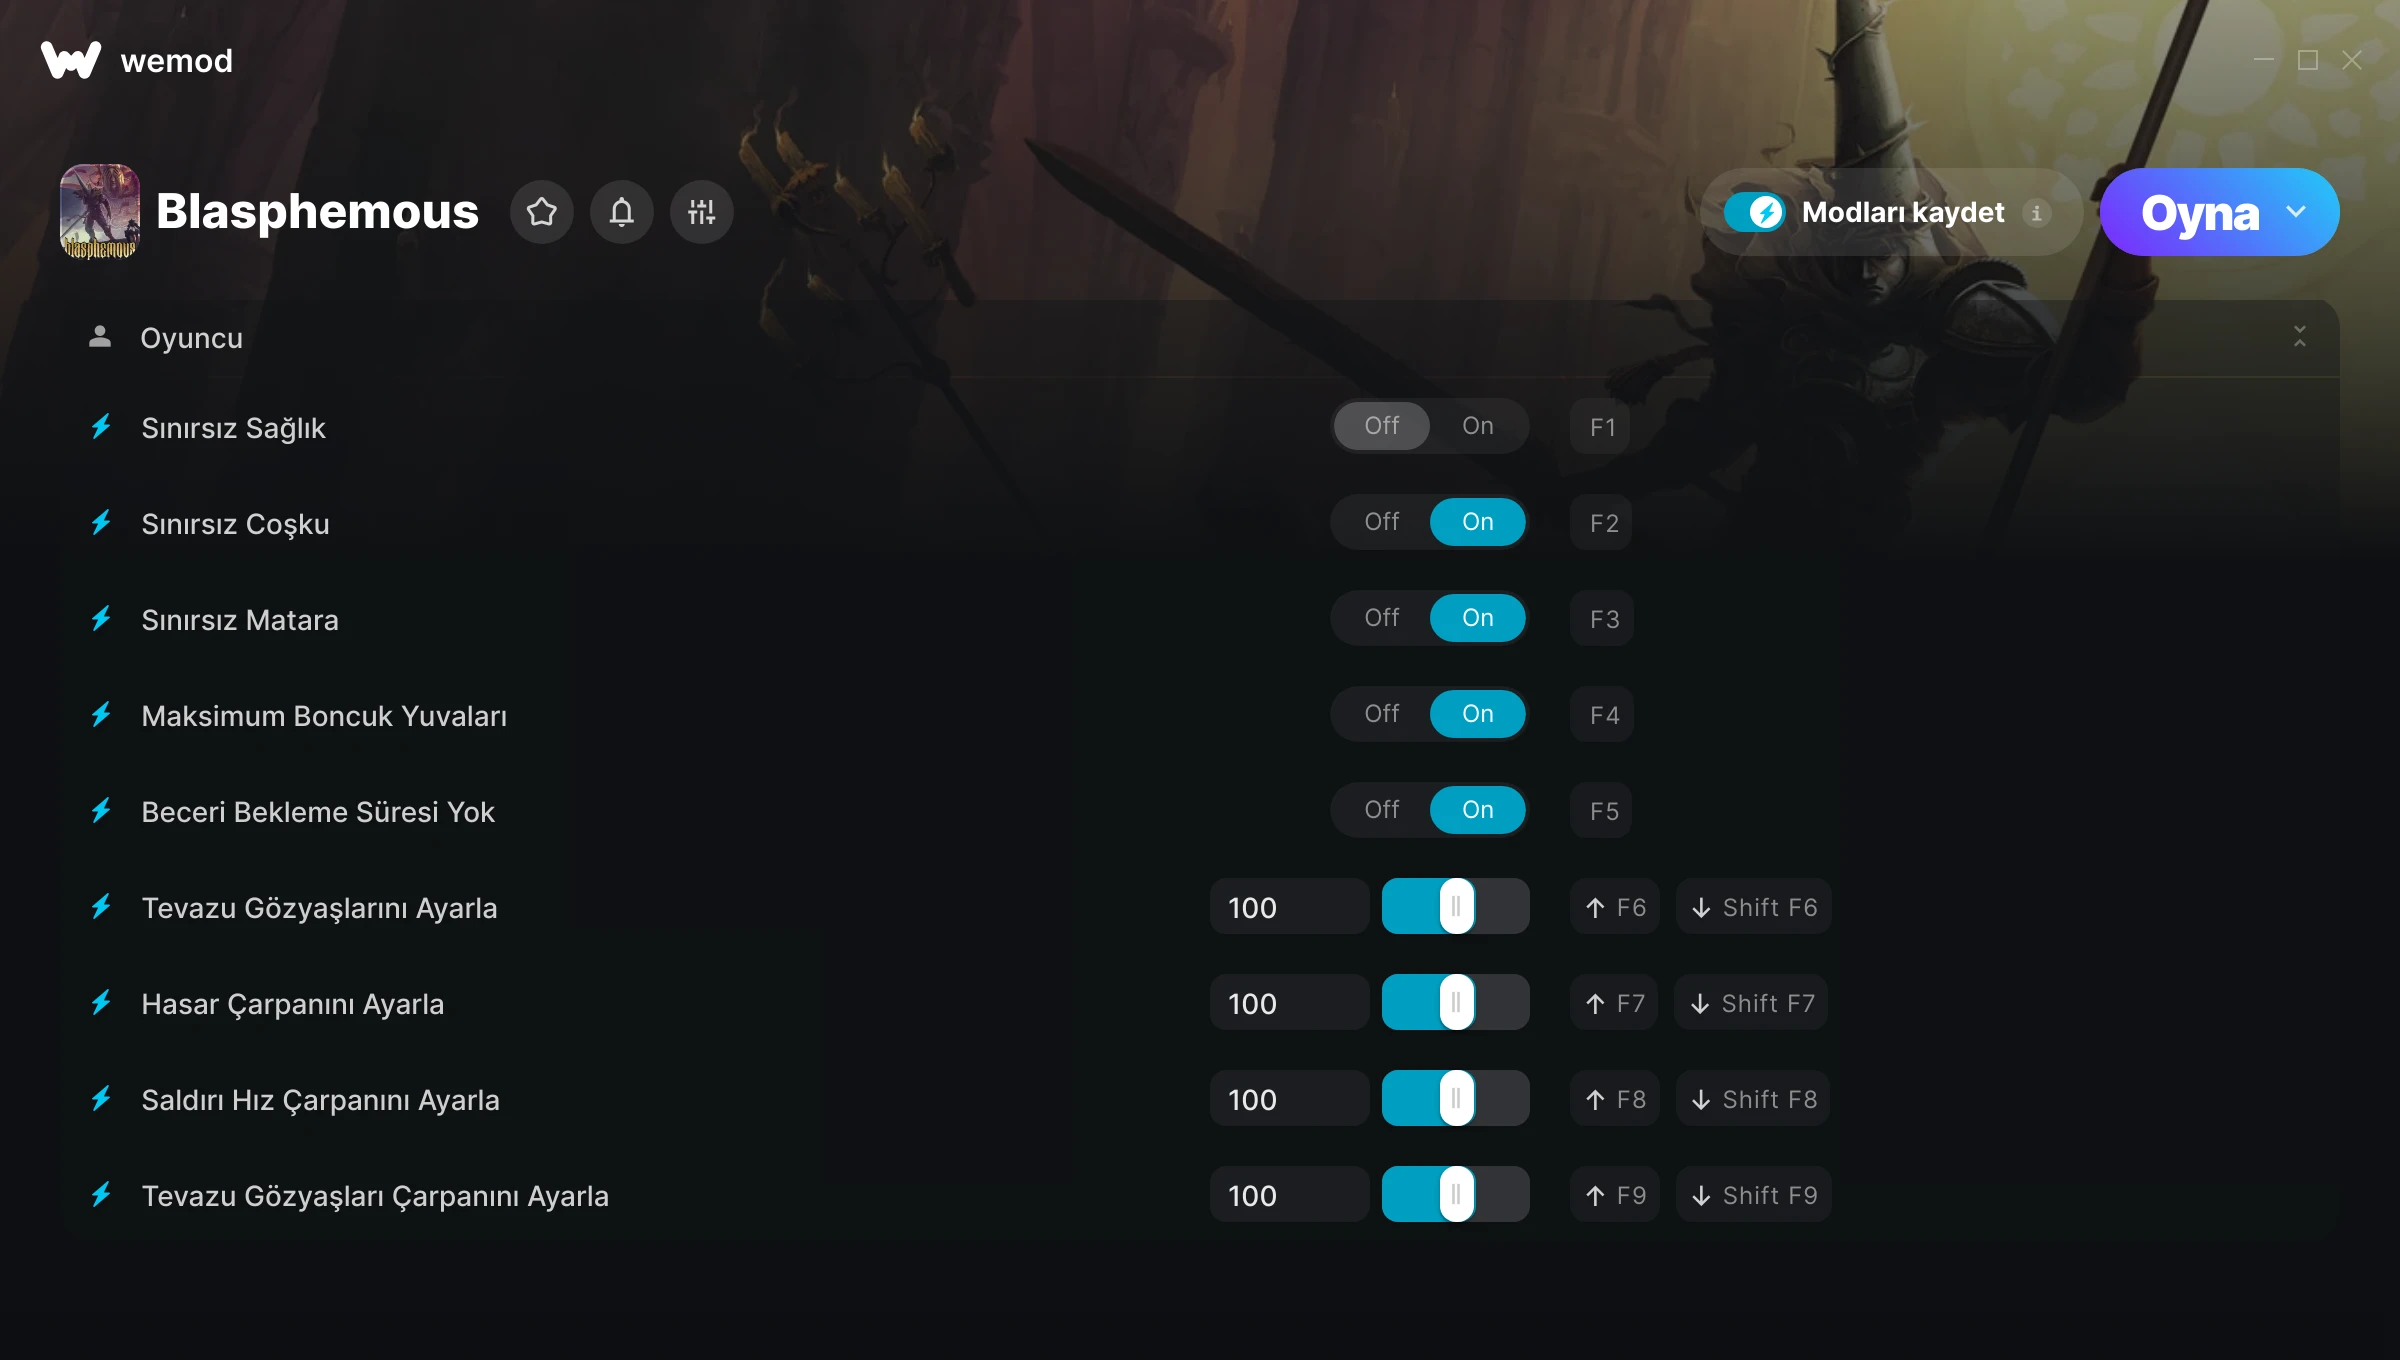
Task: Click the Oyna play button
Action: click(2199, 212)
